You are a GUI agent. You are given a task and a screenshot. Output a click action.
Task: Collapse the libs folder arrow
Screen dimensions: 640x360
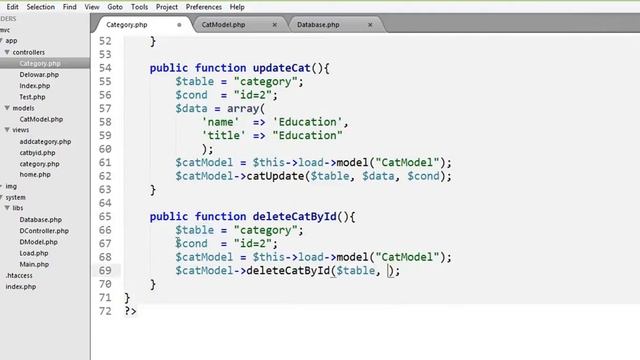tap(7, 208)
